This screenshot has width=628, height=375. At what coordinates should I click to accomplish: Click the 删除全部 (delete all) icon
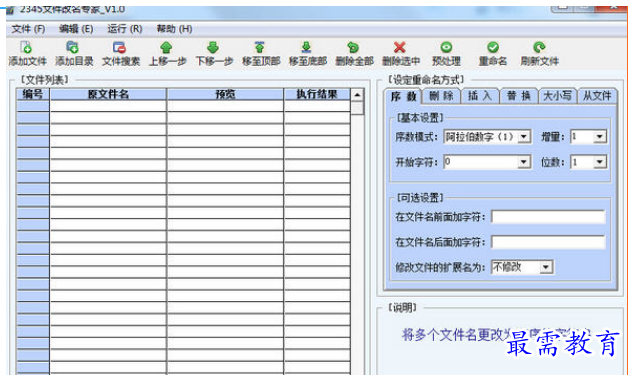pyautogui.click(x=353, y=47)
